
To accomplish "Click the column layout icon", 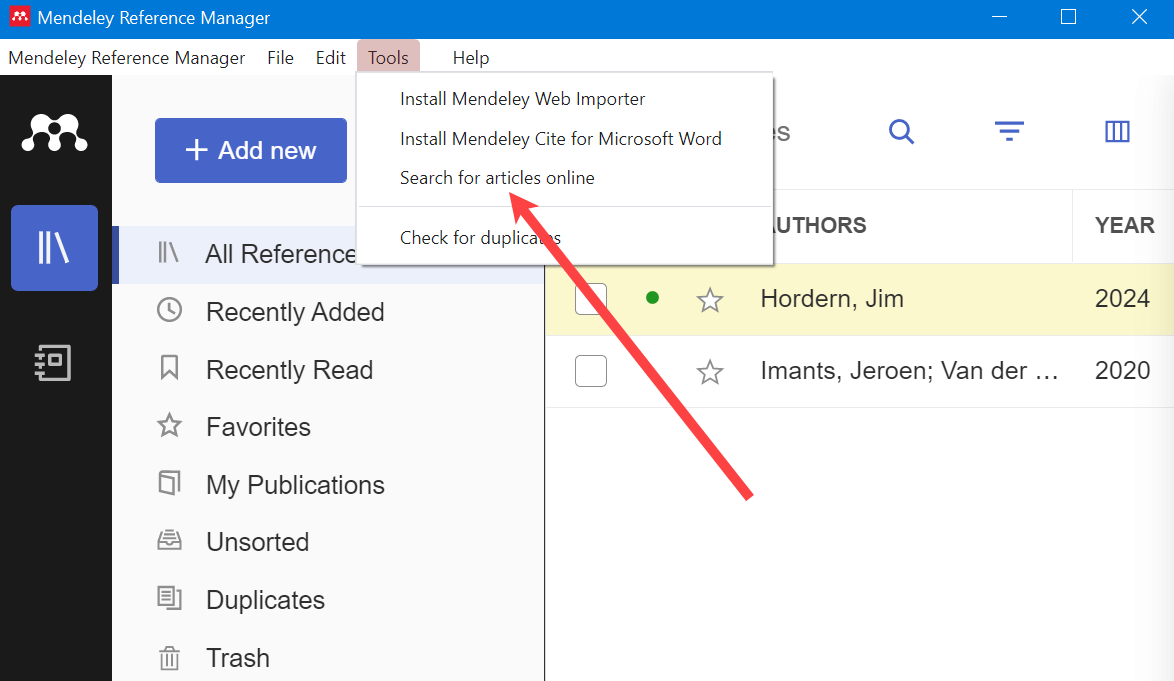I will tap(1117, 131).
